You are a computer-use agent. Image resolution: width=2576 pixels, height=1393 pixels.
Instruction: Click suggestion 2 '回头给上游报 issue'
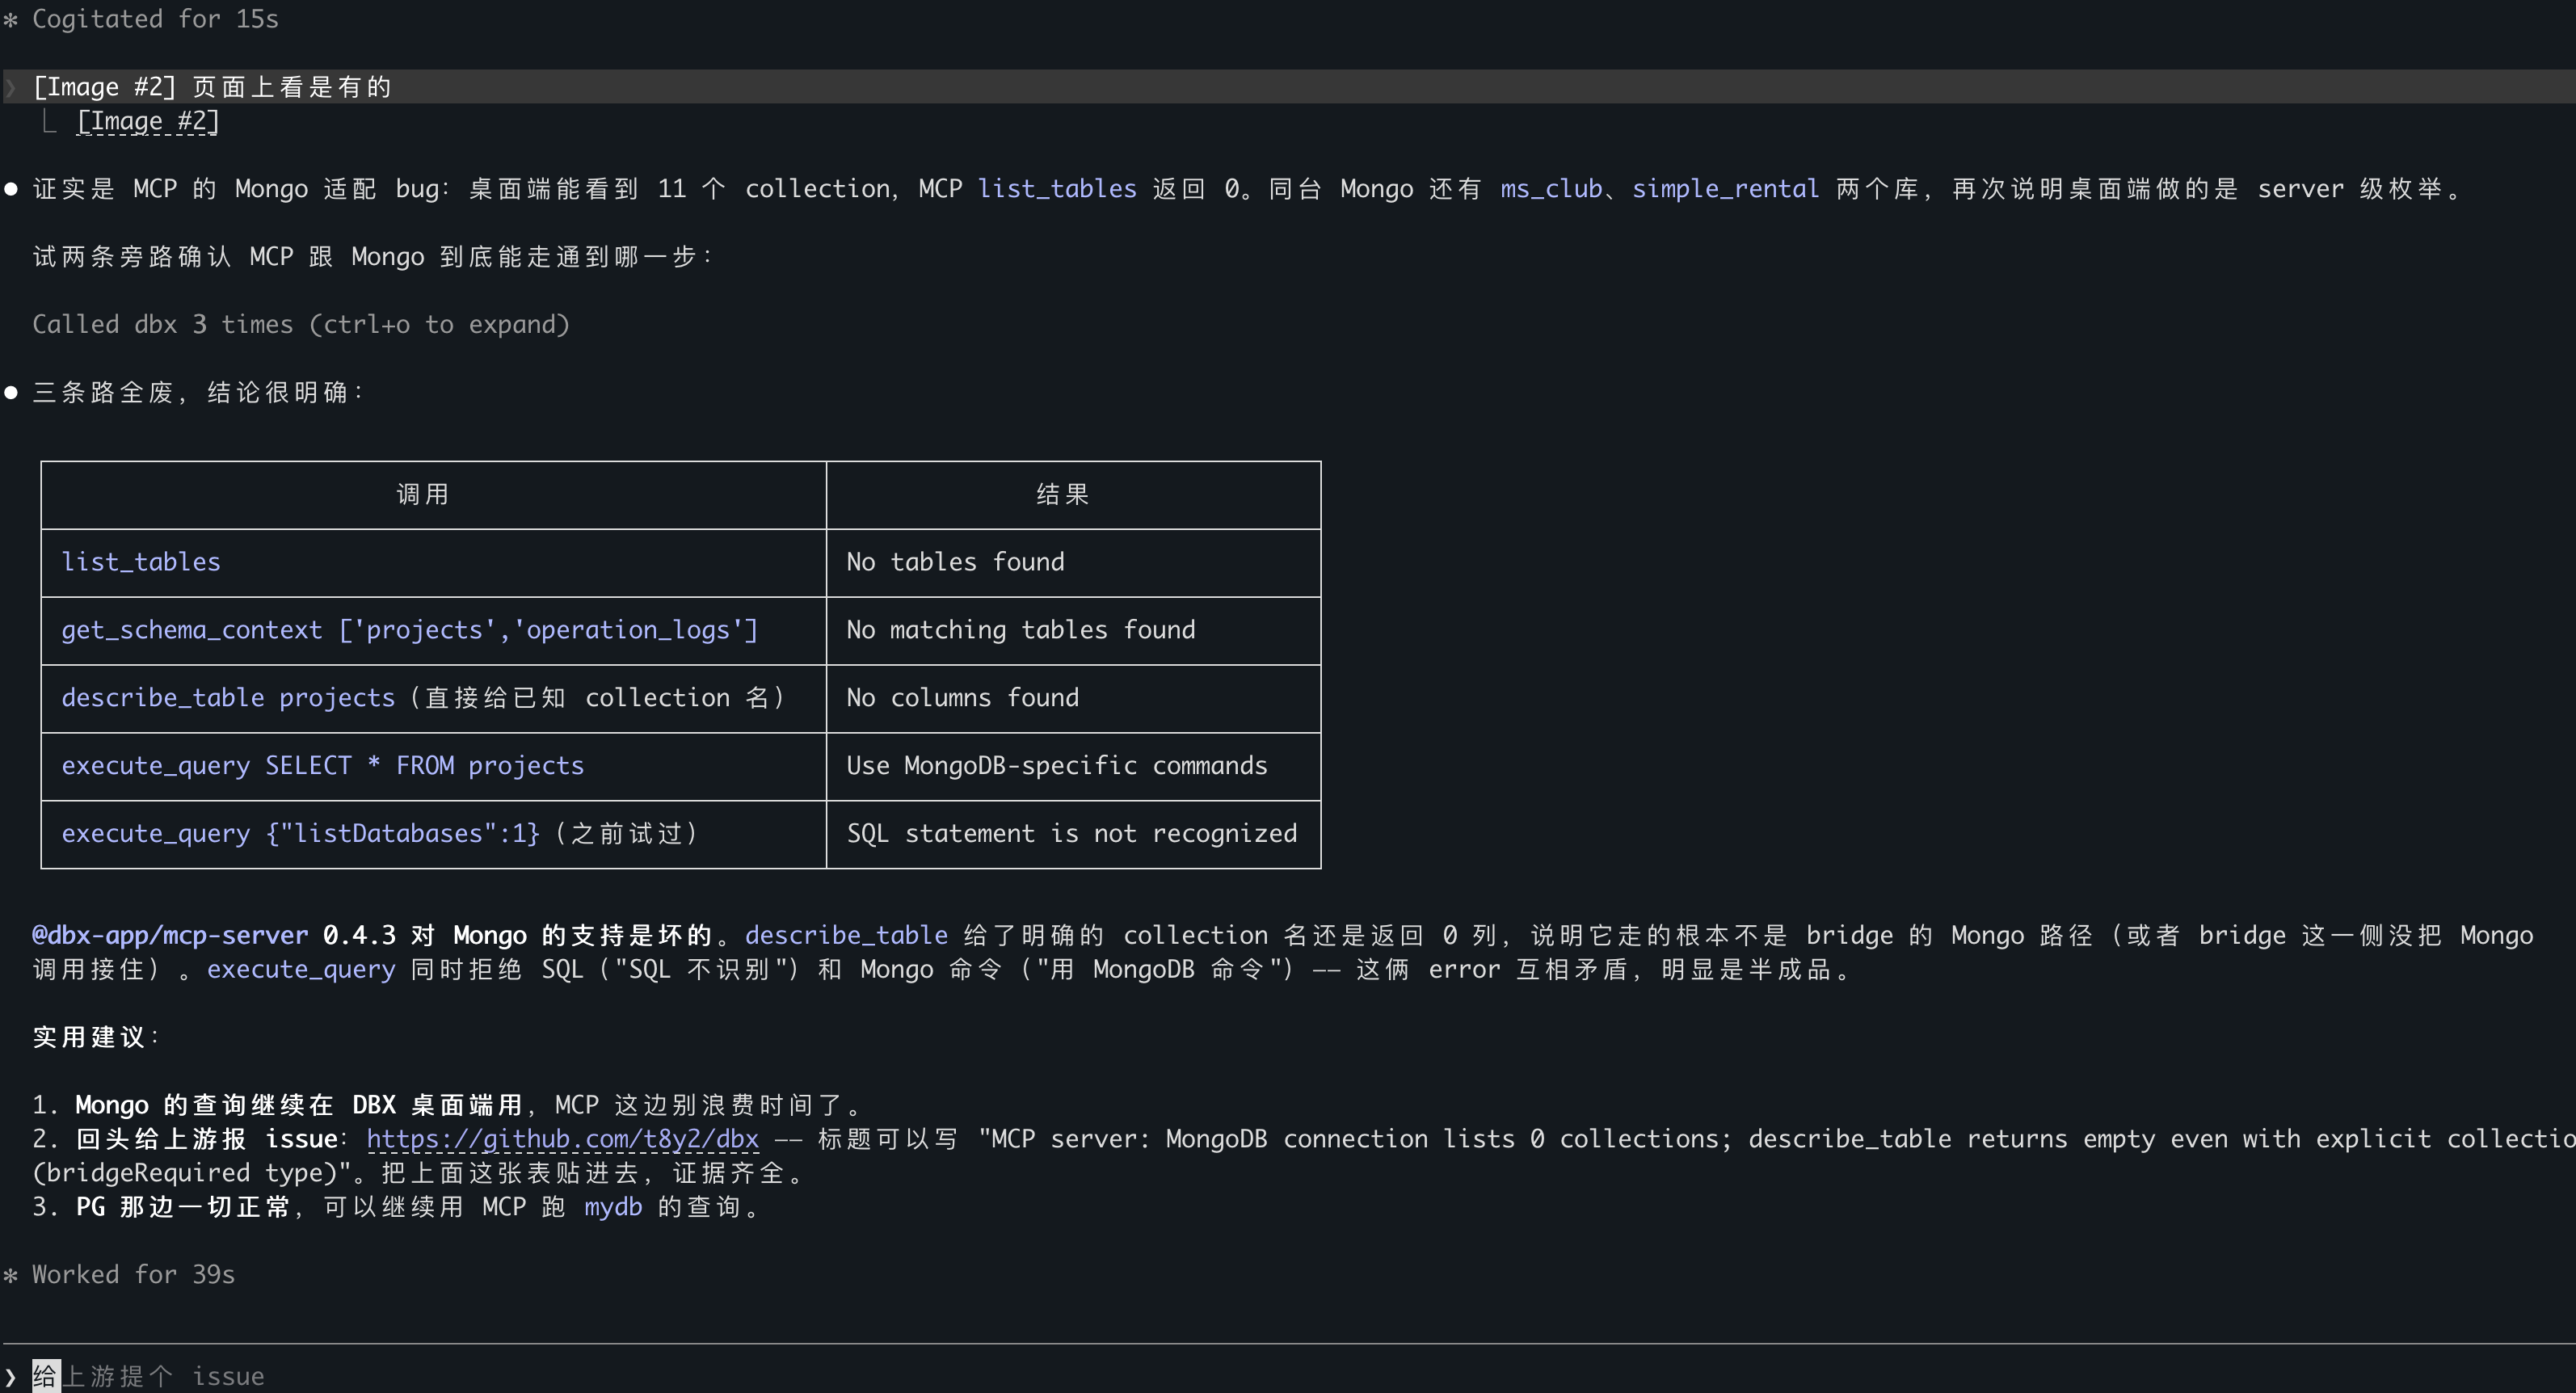pos(207,1139)
